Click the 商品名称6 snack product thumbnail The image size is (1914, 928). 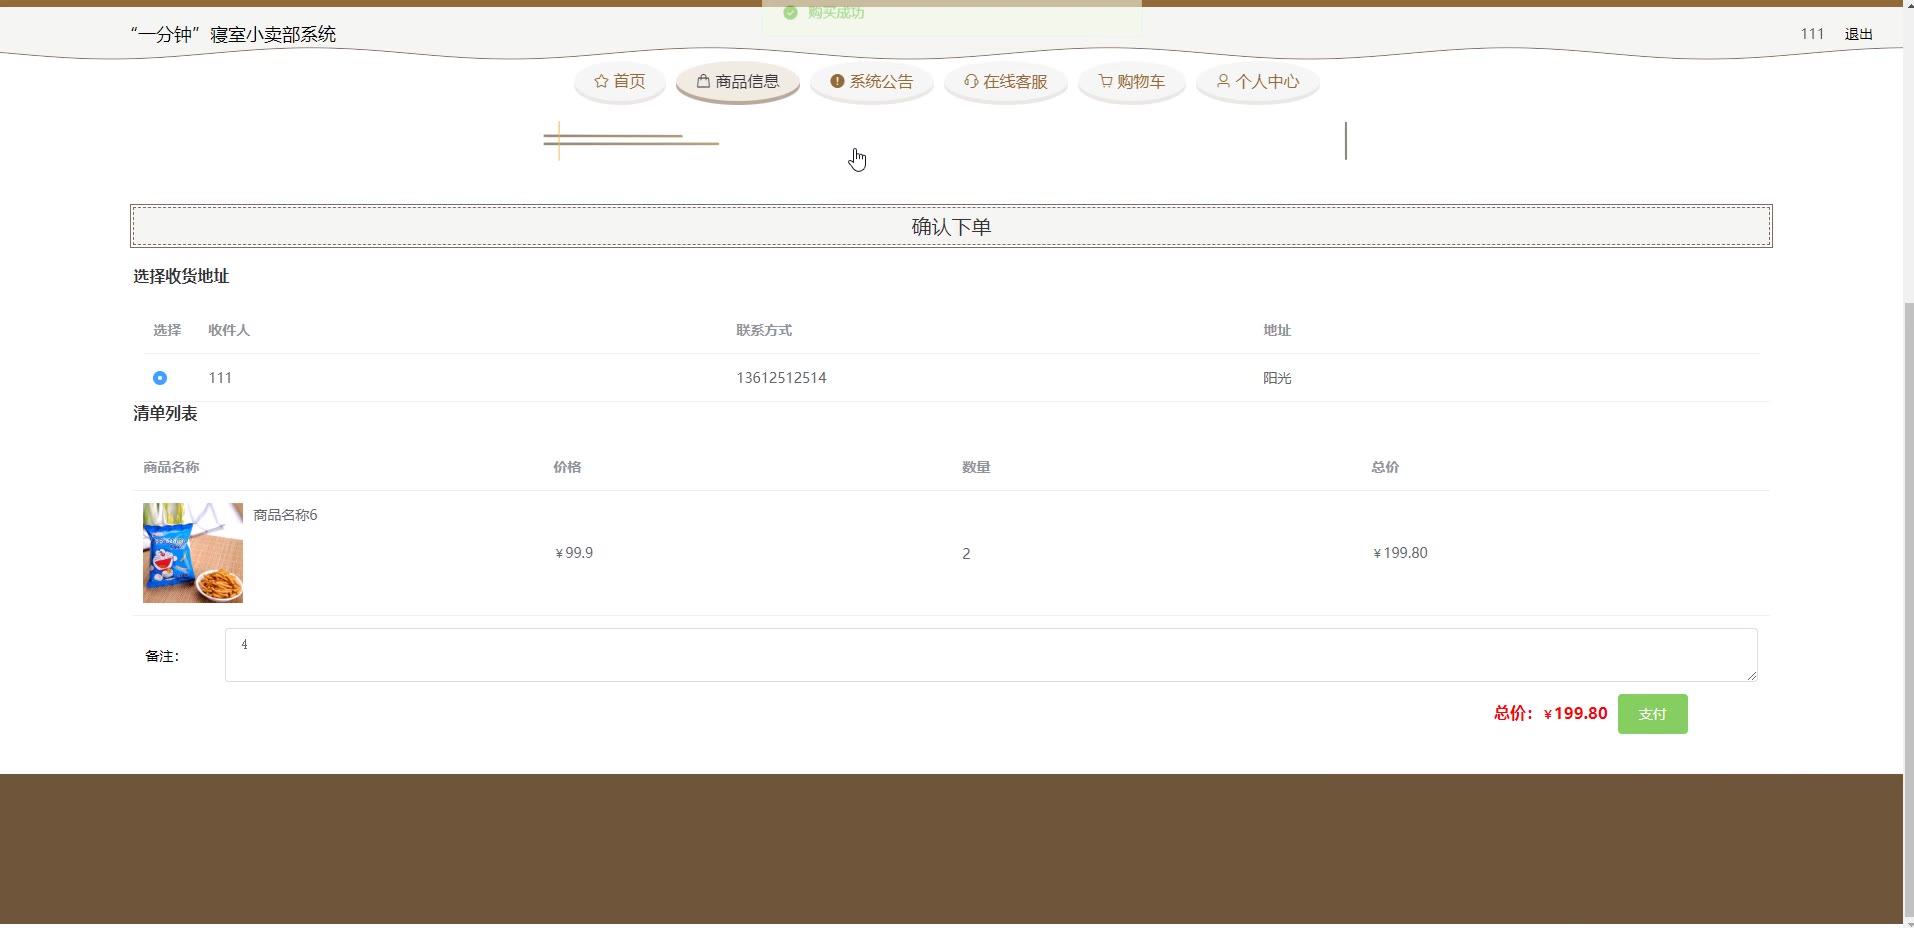(x=193, y=553)
